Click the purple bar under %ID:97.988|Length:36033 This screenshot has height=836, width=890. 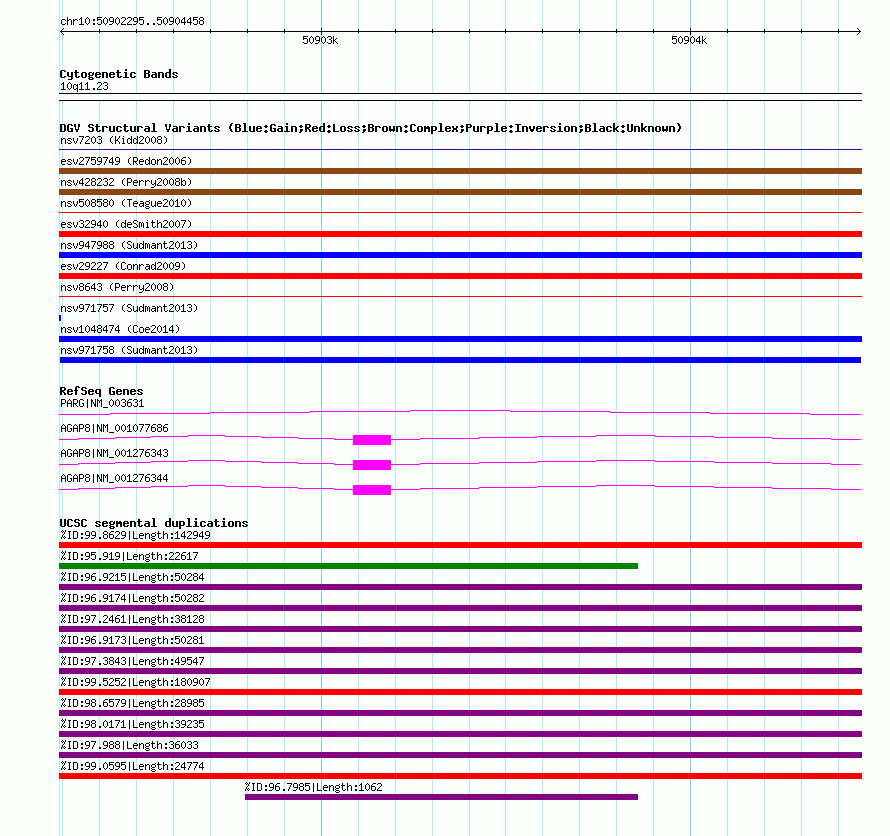460,755
